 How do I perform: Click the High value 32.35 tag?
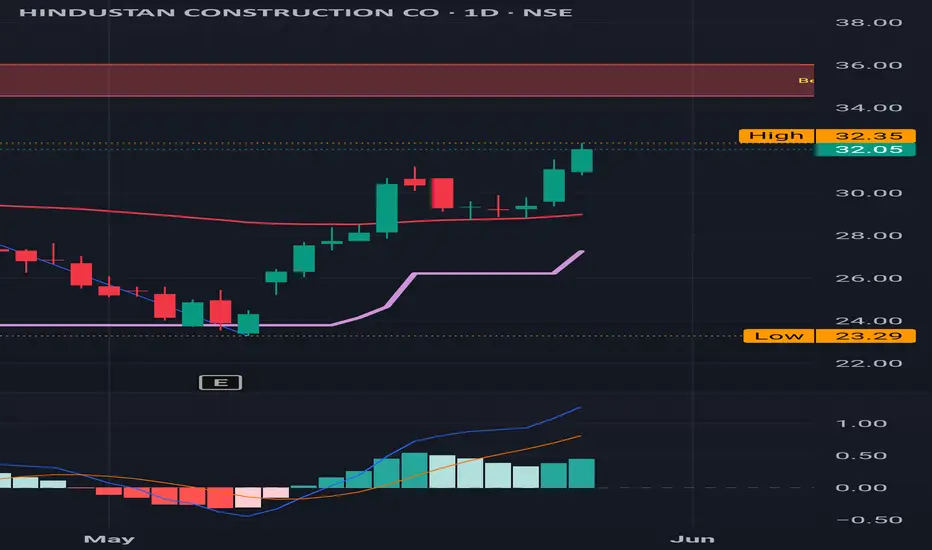[865, 136]
